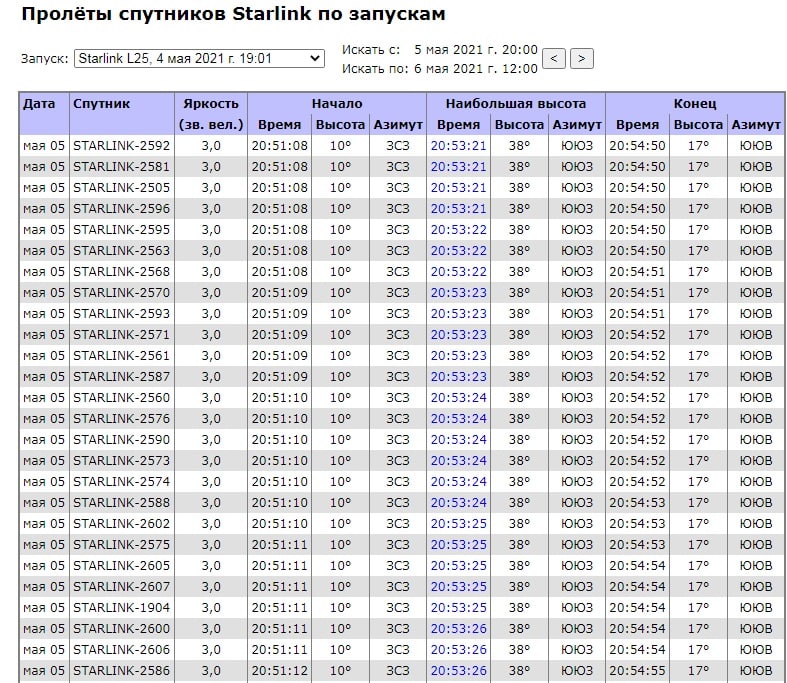Click peak azimuth ЮЮЗ for STARLINK-2560
The height and width of the screenshot is (683, 787).
[x=577, y=398]
